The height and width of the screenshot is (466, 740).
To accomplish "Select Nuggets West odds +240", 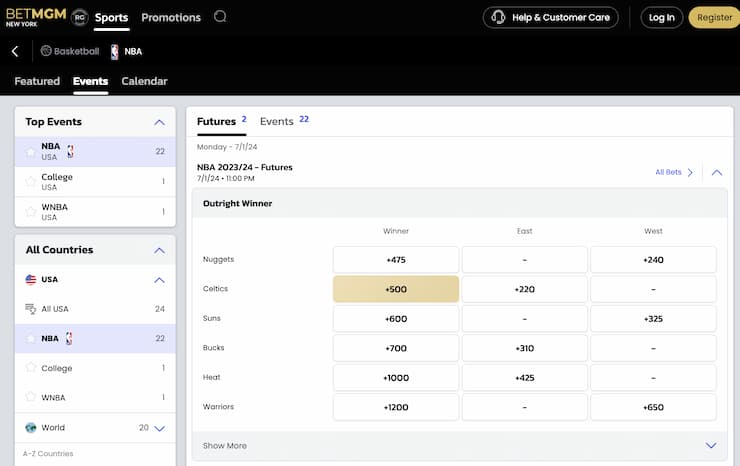I will tap(653, 260).
